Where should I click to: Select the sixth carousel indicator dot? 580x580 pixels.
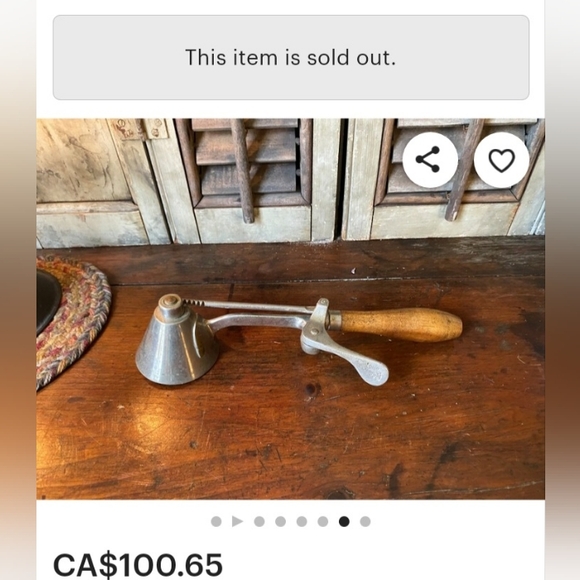pyautogui.click(x=323, y=522)
